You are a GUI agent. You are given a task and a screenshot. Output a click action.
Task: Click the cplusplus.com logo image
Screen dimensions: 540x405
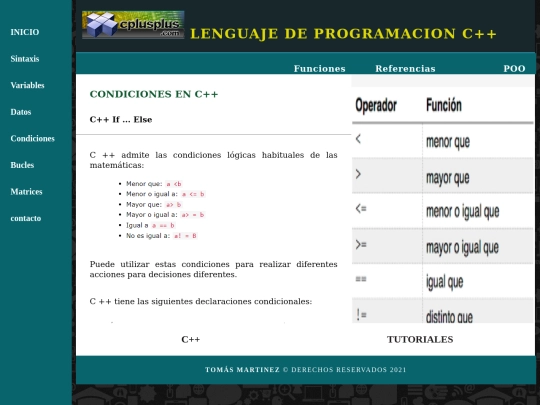(133, 25)
